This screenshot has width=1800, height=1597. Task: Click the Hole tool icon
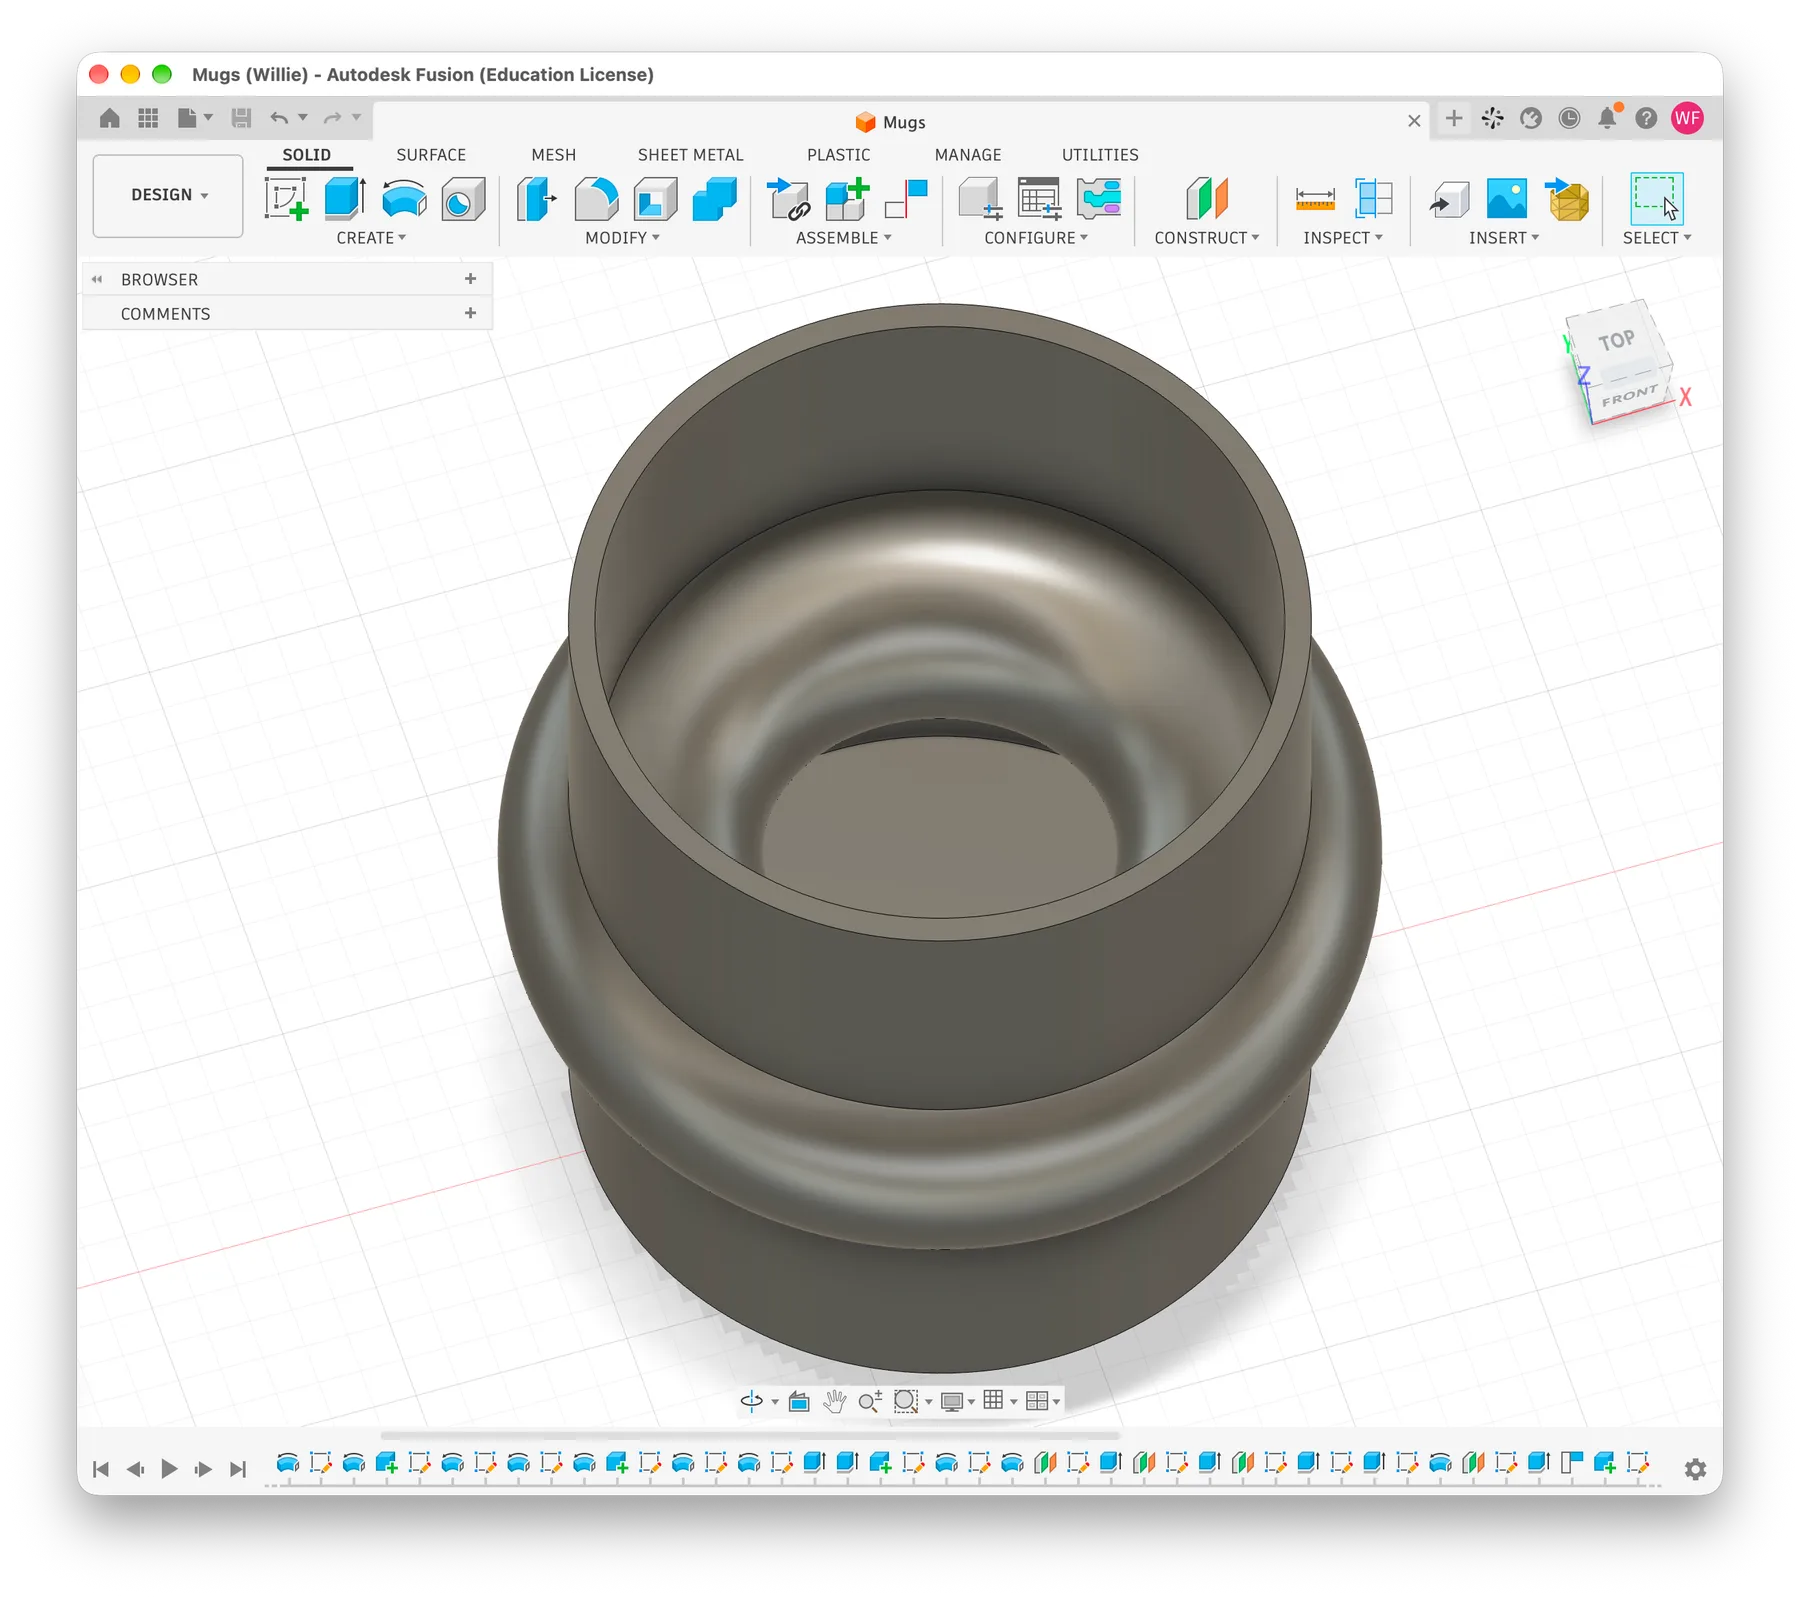coord(463,198)
